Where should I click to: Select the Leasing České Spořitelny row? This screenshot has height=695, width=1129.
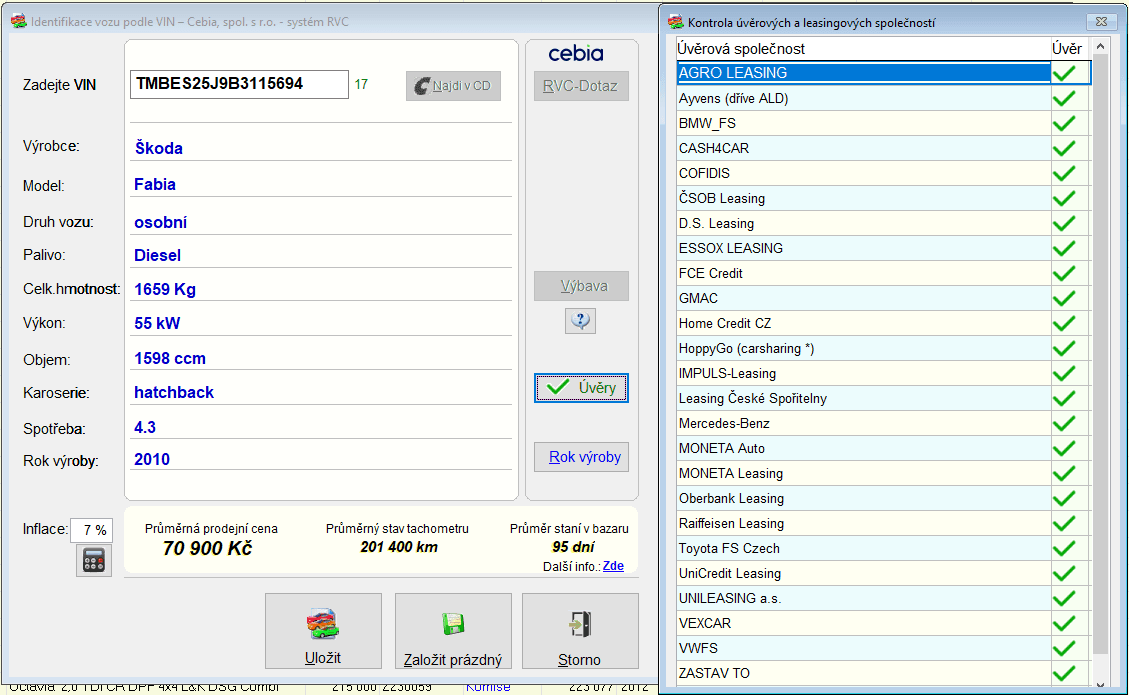pyautogui.click(x=883, y=398)
